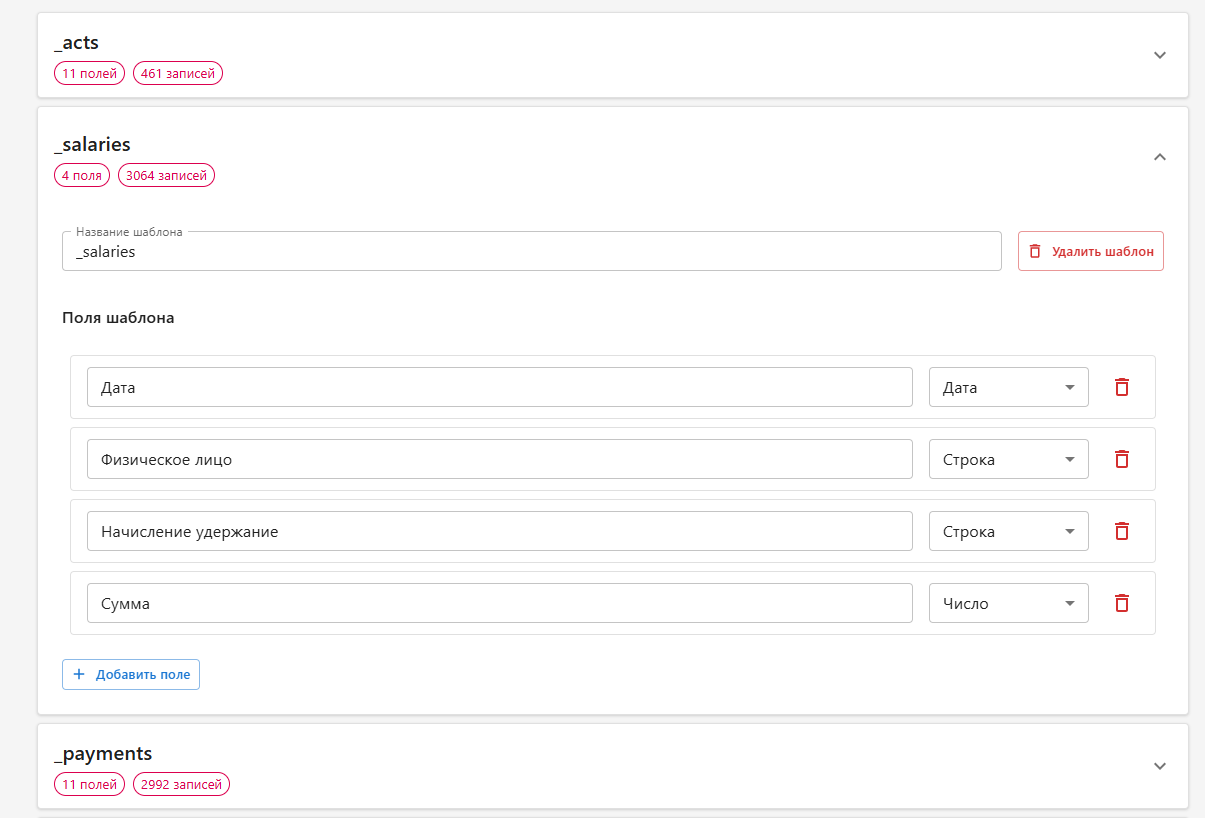Expand the _acts template chevron
The height and width of the screenshot is (818, 1205).
pos(1160,55)
